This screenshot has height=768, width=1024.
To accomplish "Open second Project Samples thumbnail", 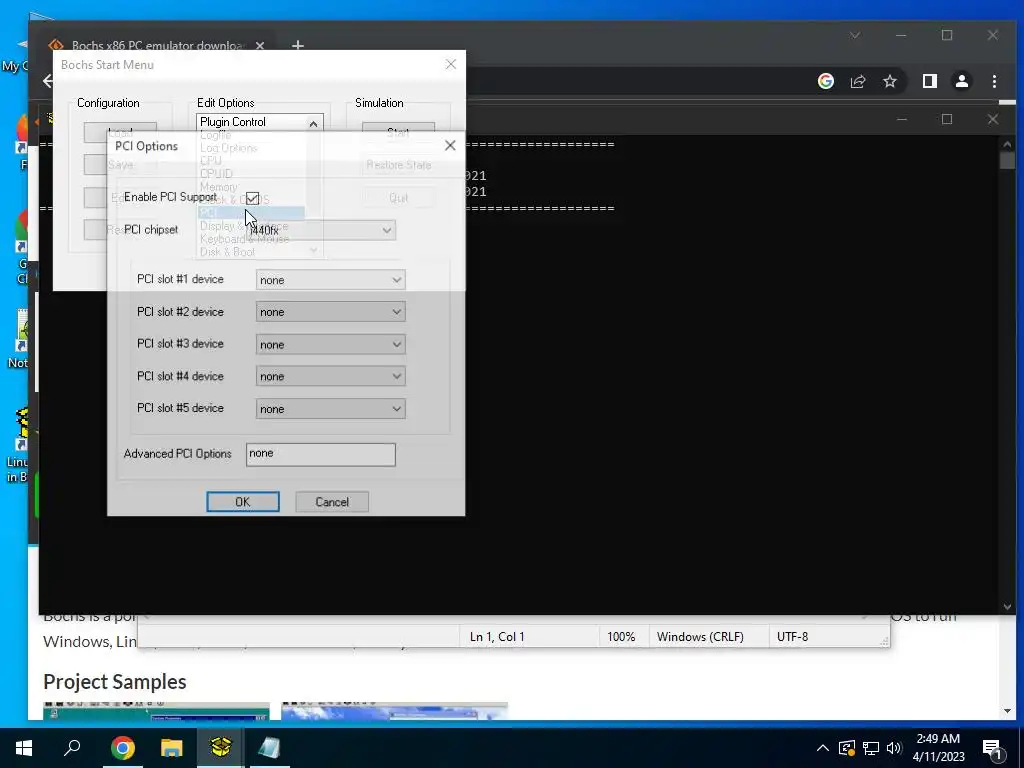I will click(394, 711).
